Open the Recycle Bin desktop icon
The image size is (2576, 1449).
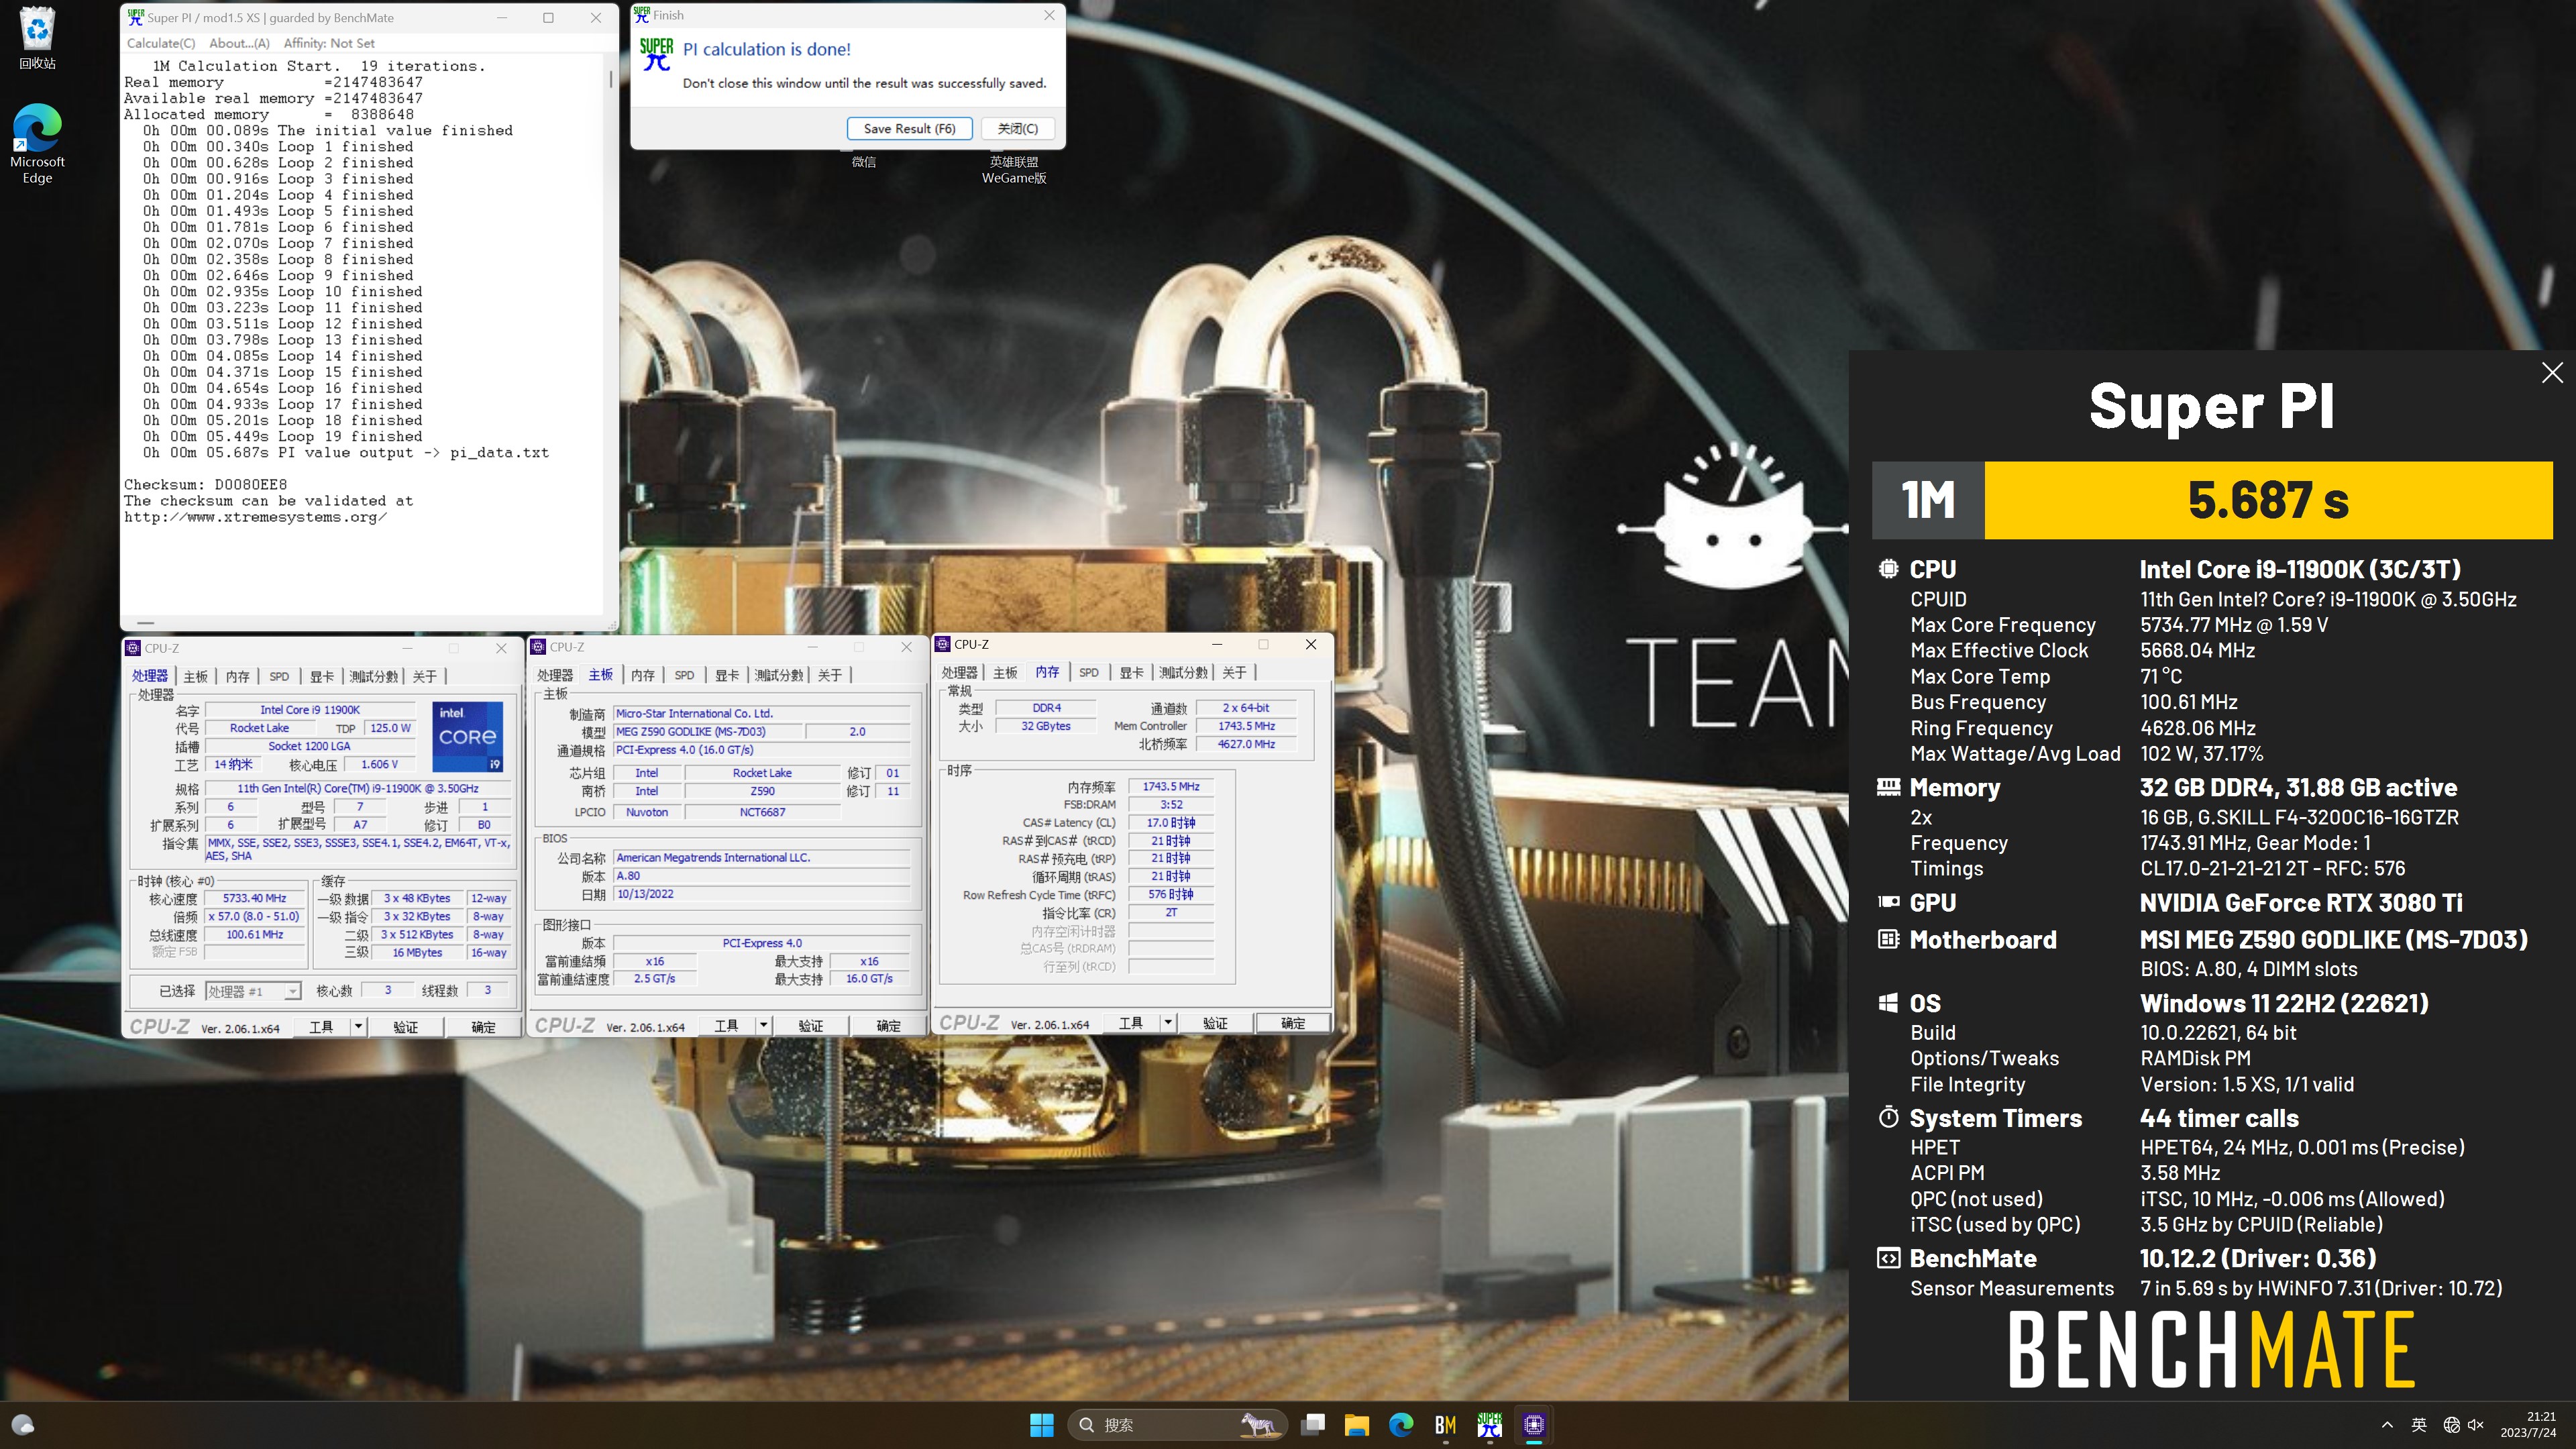click(37, 38)
